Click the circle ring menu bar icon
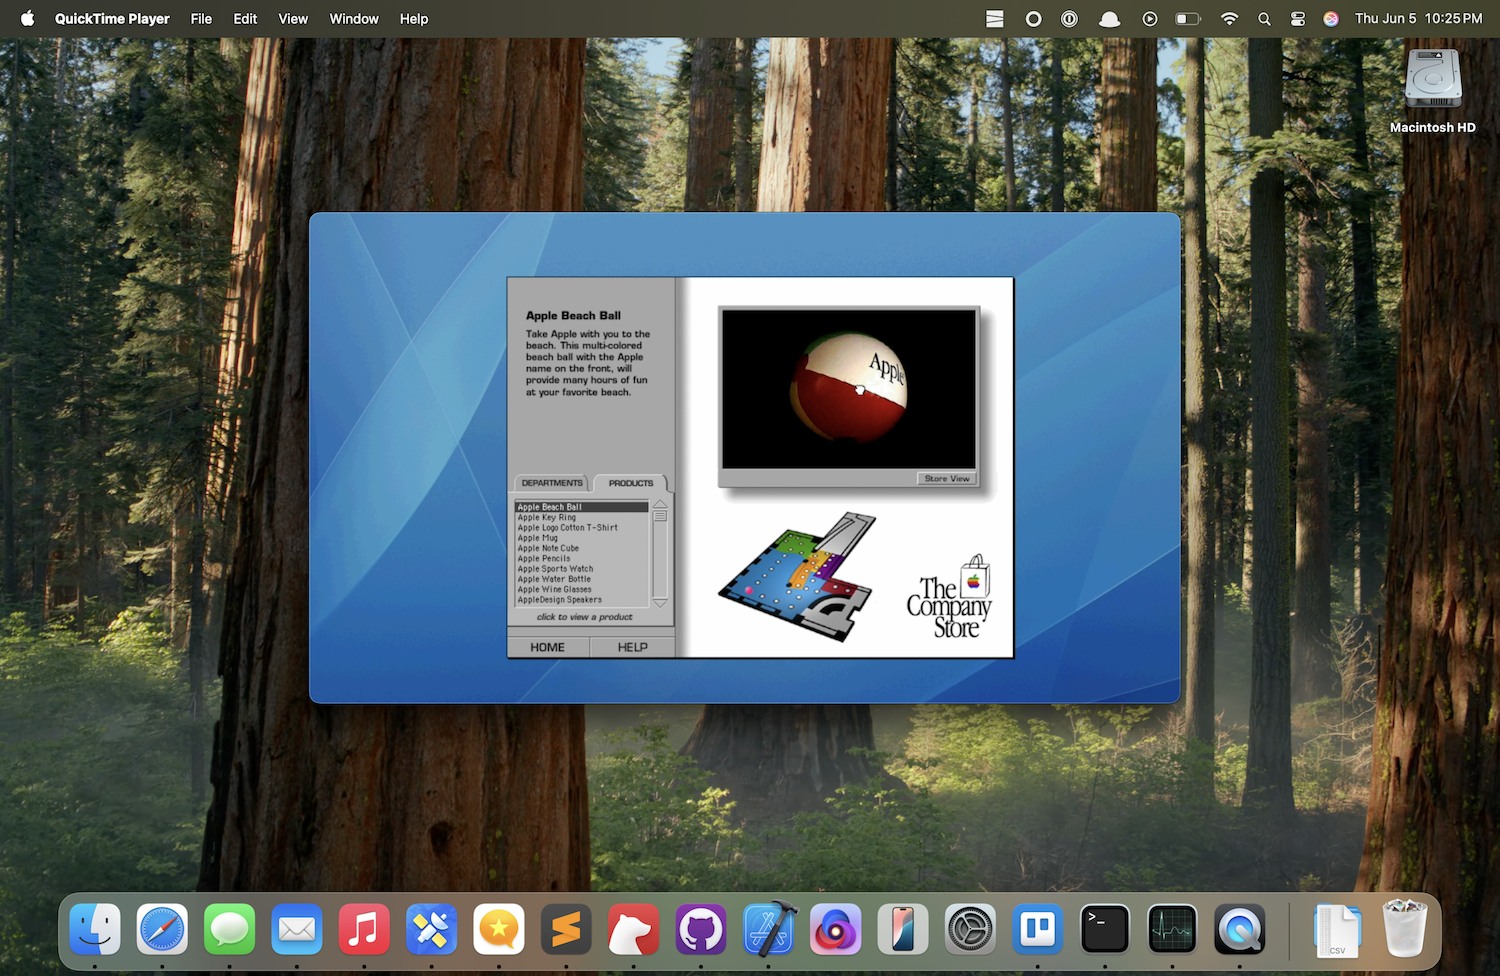1500x976 pixels. tap(1034, 18)
